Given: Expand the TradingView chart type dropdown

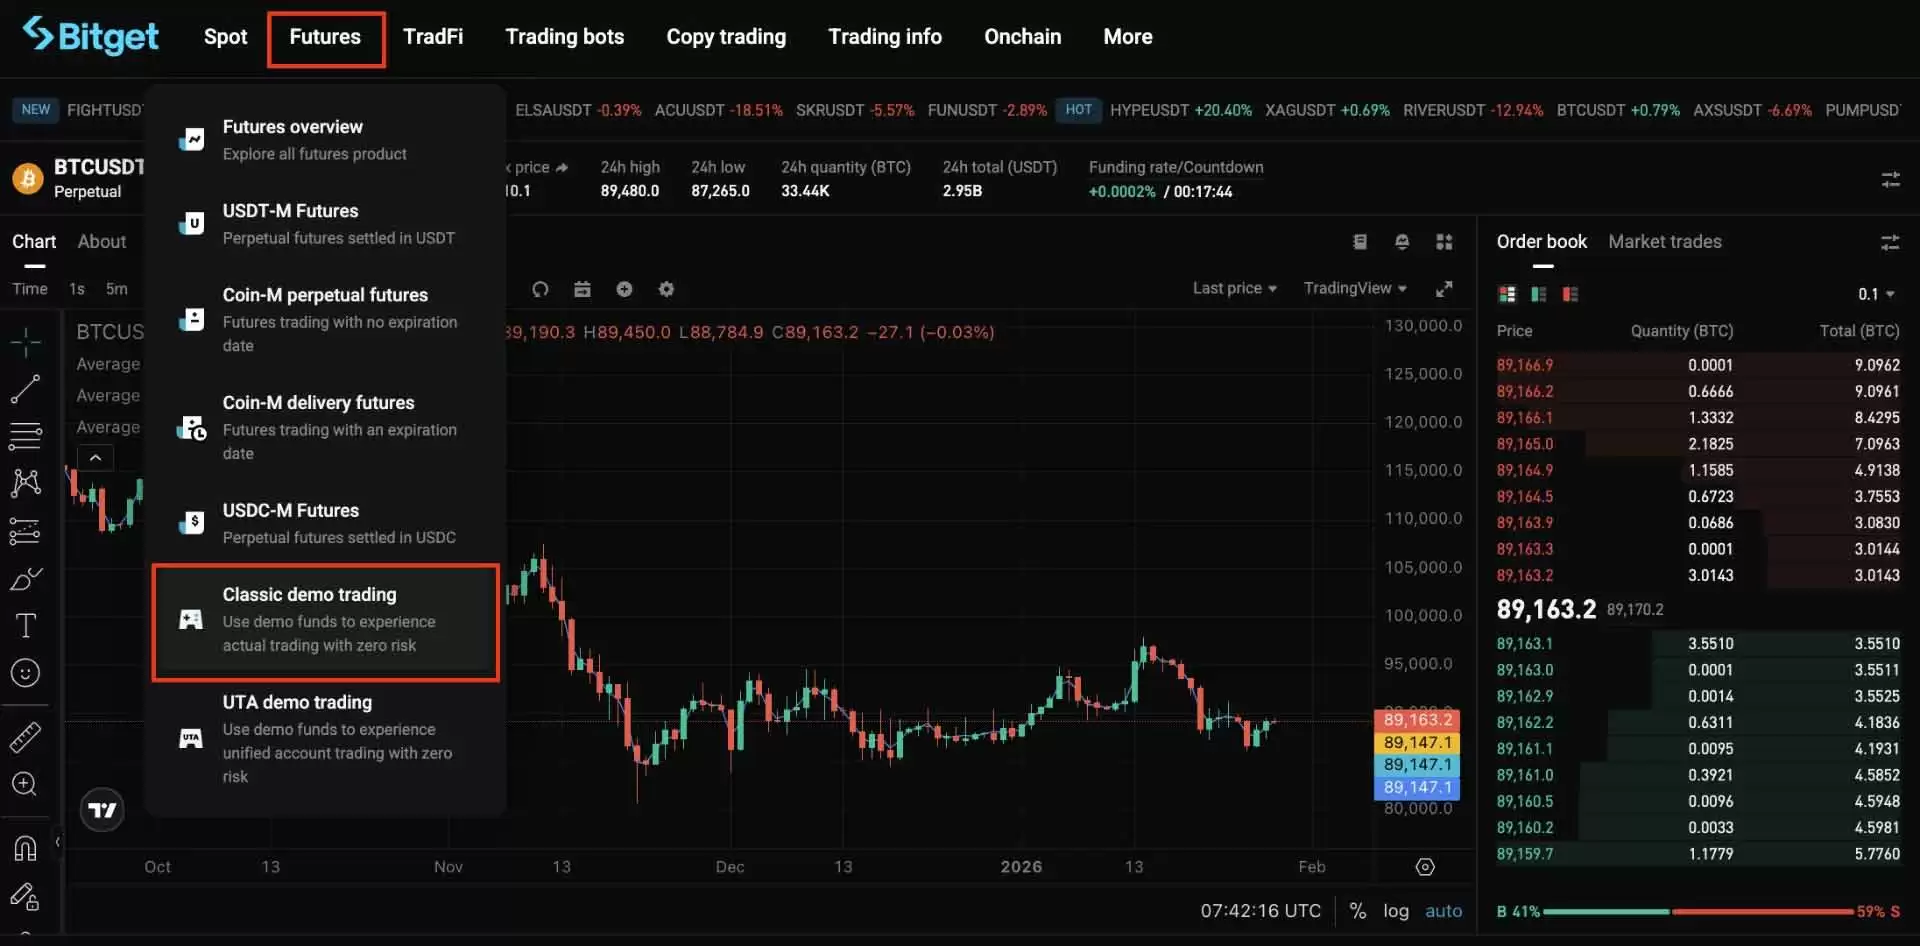Looking at the screenshot, I should click(1354, 288).
